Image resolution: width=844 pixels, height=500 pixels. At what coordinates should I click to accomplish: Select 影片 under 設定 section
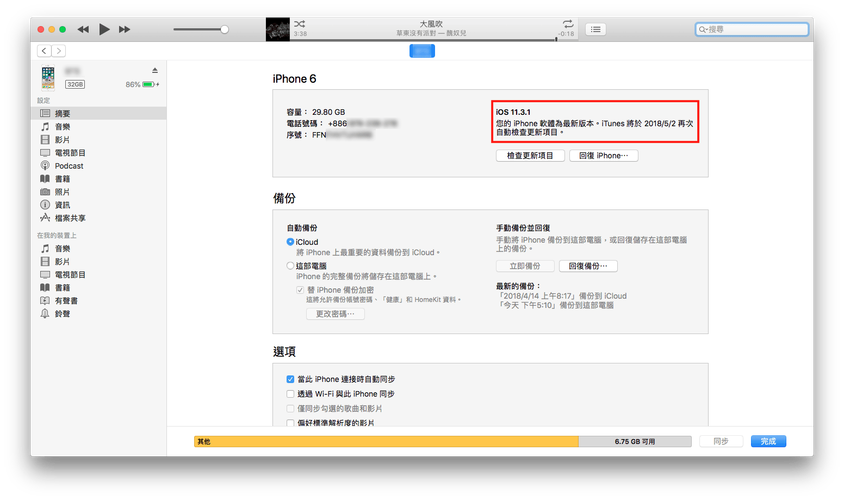(x=99, y=139)
